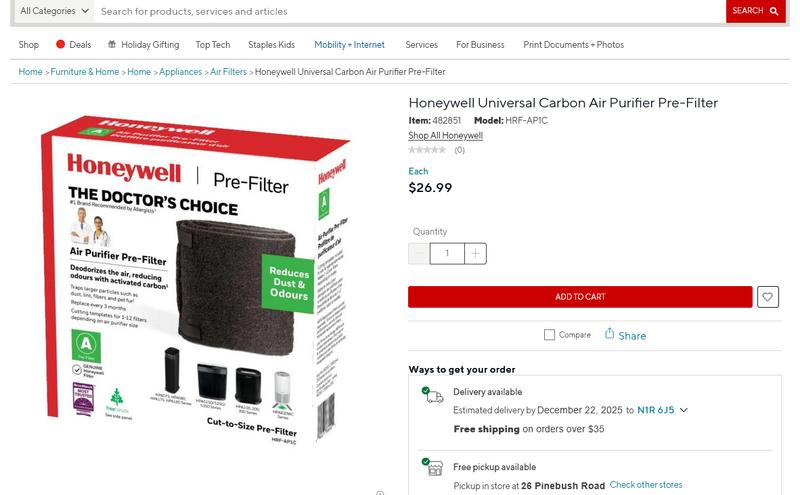The width and height of the screenshot is (800, 495).
Task: Click the delivery truck icon
Action: pyautogui.click(x=432, y=395)
